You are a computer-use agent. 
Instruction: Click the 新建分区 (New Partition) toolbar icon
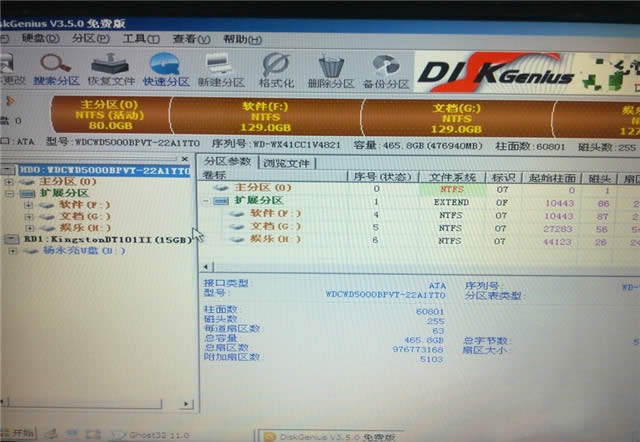point(221,69)
